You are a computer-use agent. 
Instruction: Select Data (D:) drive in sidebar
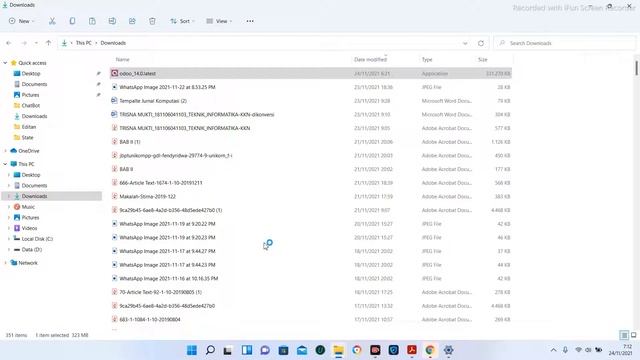click(x=32, y=249)
